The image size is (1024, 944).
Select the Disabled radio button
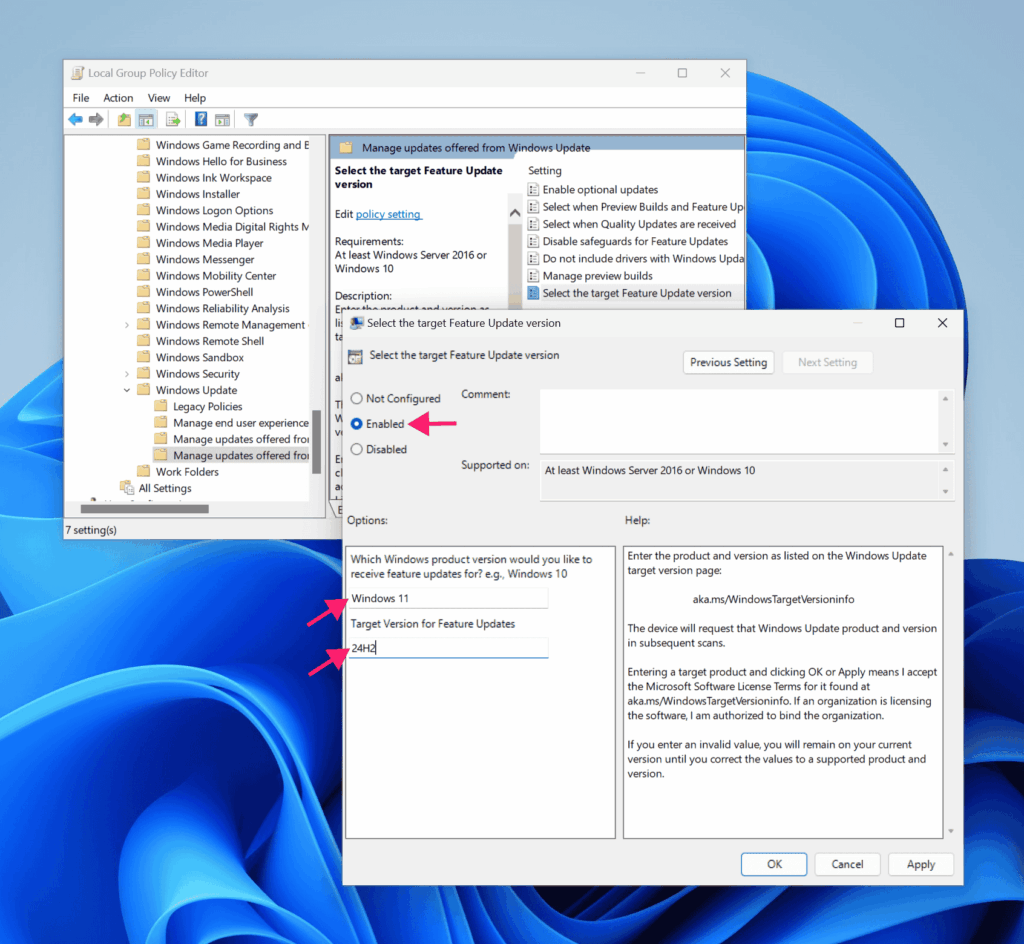click(357, 449)
